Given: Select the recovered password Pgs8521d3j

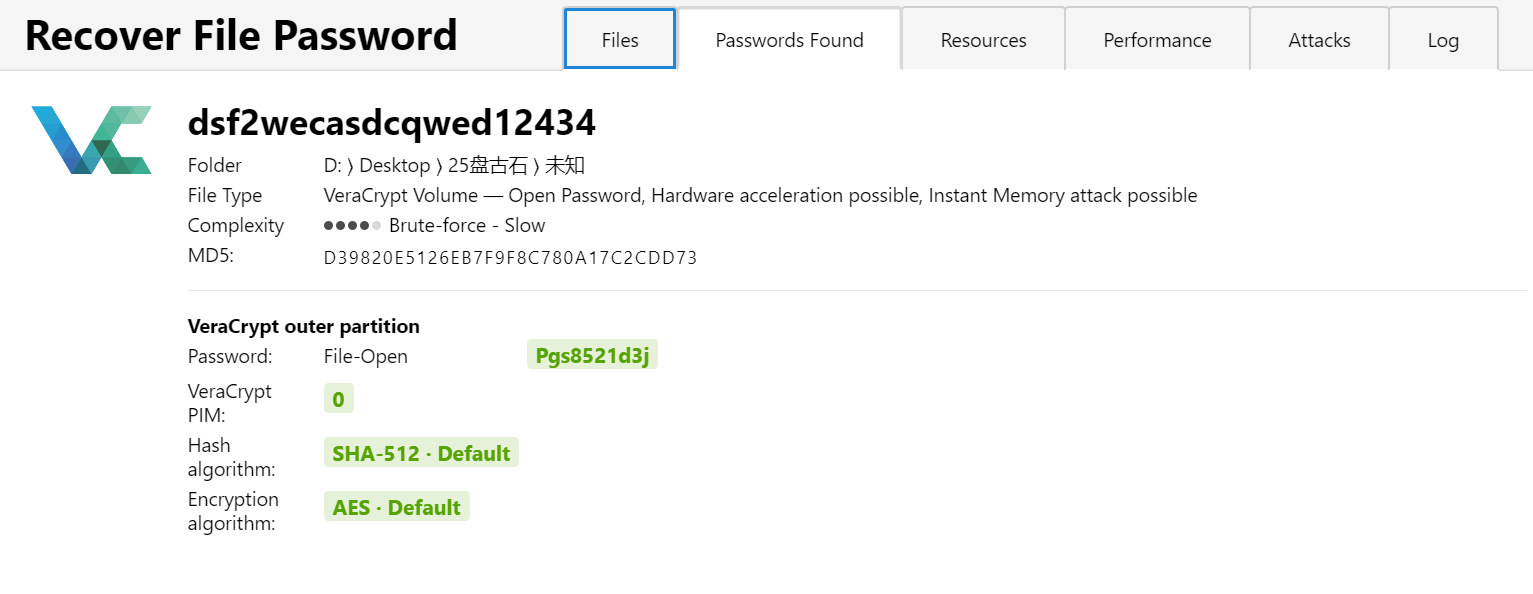Looking at the screenshot, I should (592, 355).
